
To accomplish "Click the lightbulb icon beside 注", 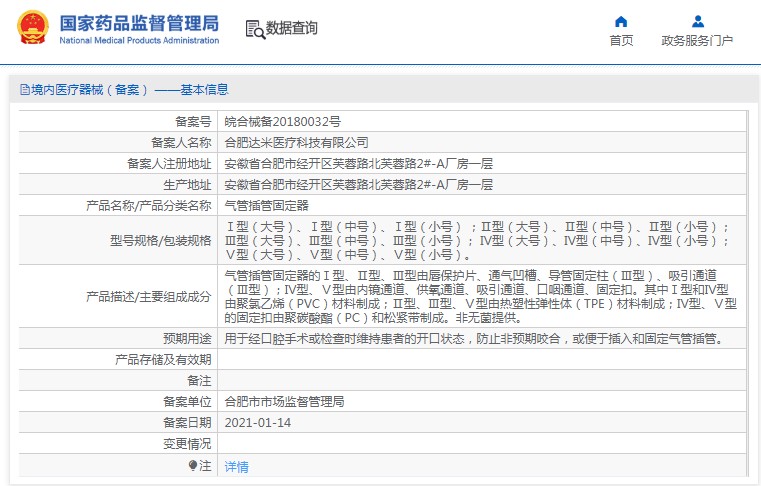I will [x=193, y=466].
